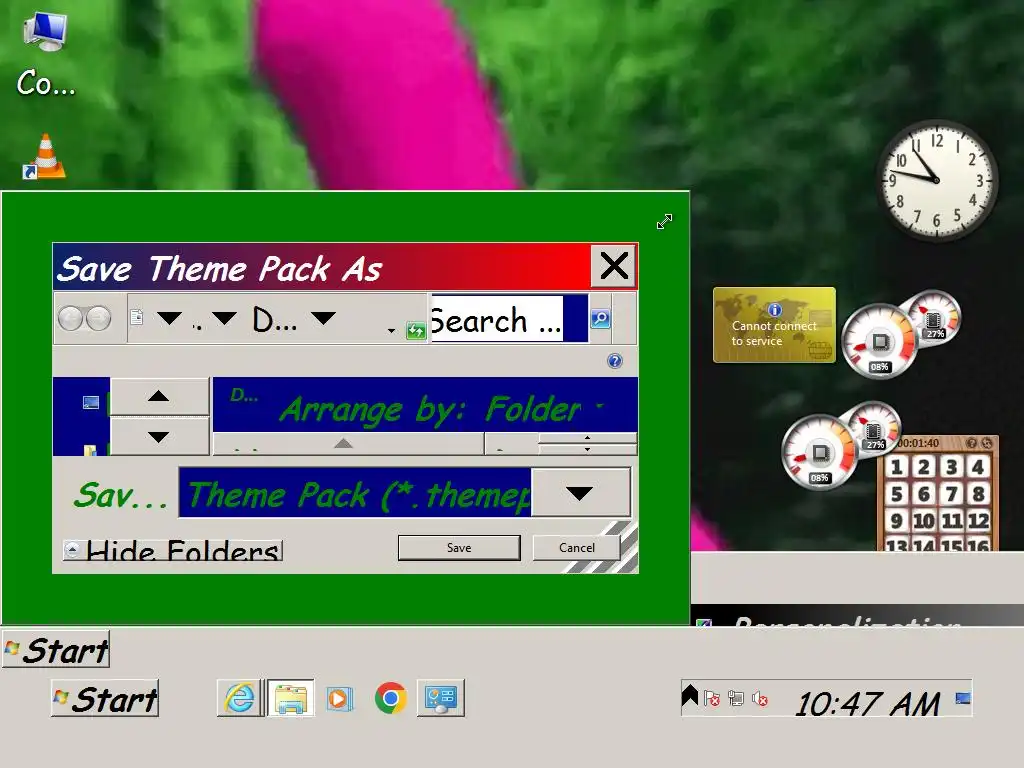Click puzzle tile number 11
This screenshot has height=768, width=1024.
951,520
